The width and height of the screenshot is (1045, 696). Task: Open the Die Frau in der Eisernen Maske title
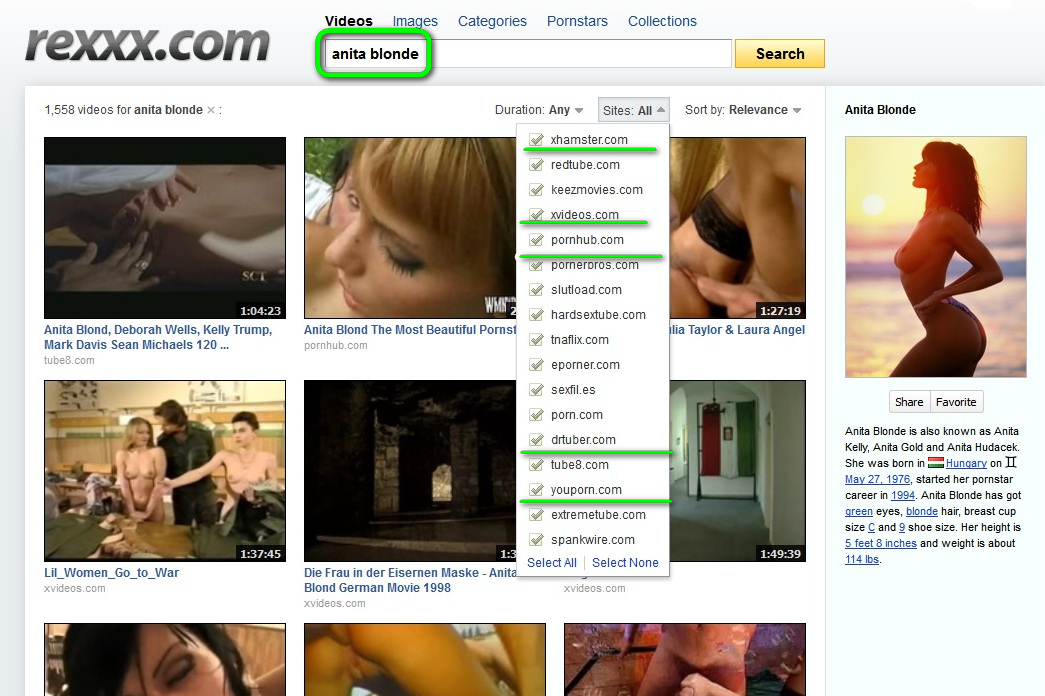tap(410, 580)
